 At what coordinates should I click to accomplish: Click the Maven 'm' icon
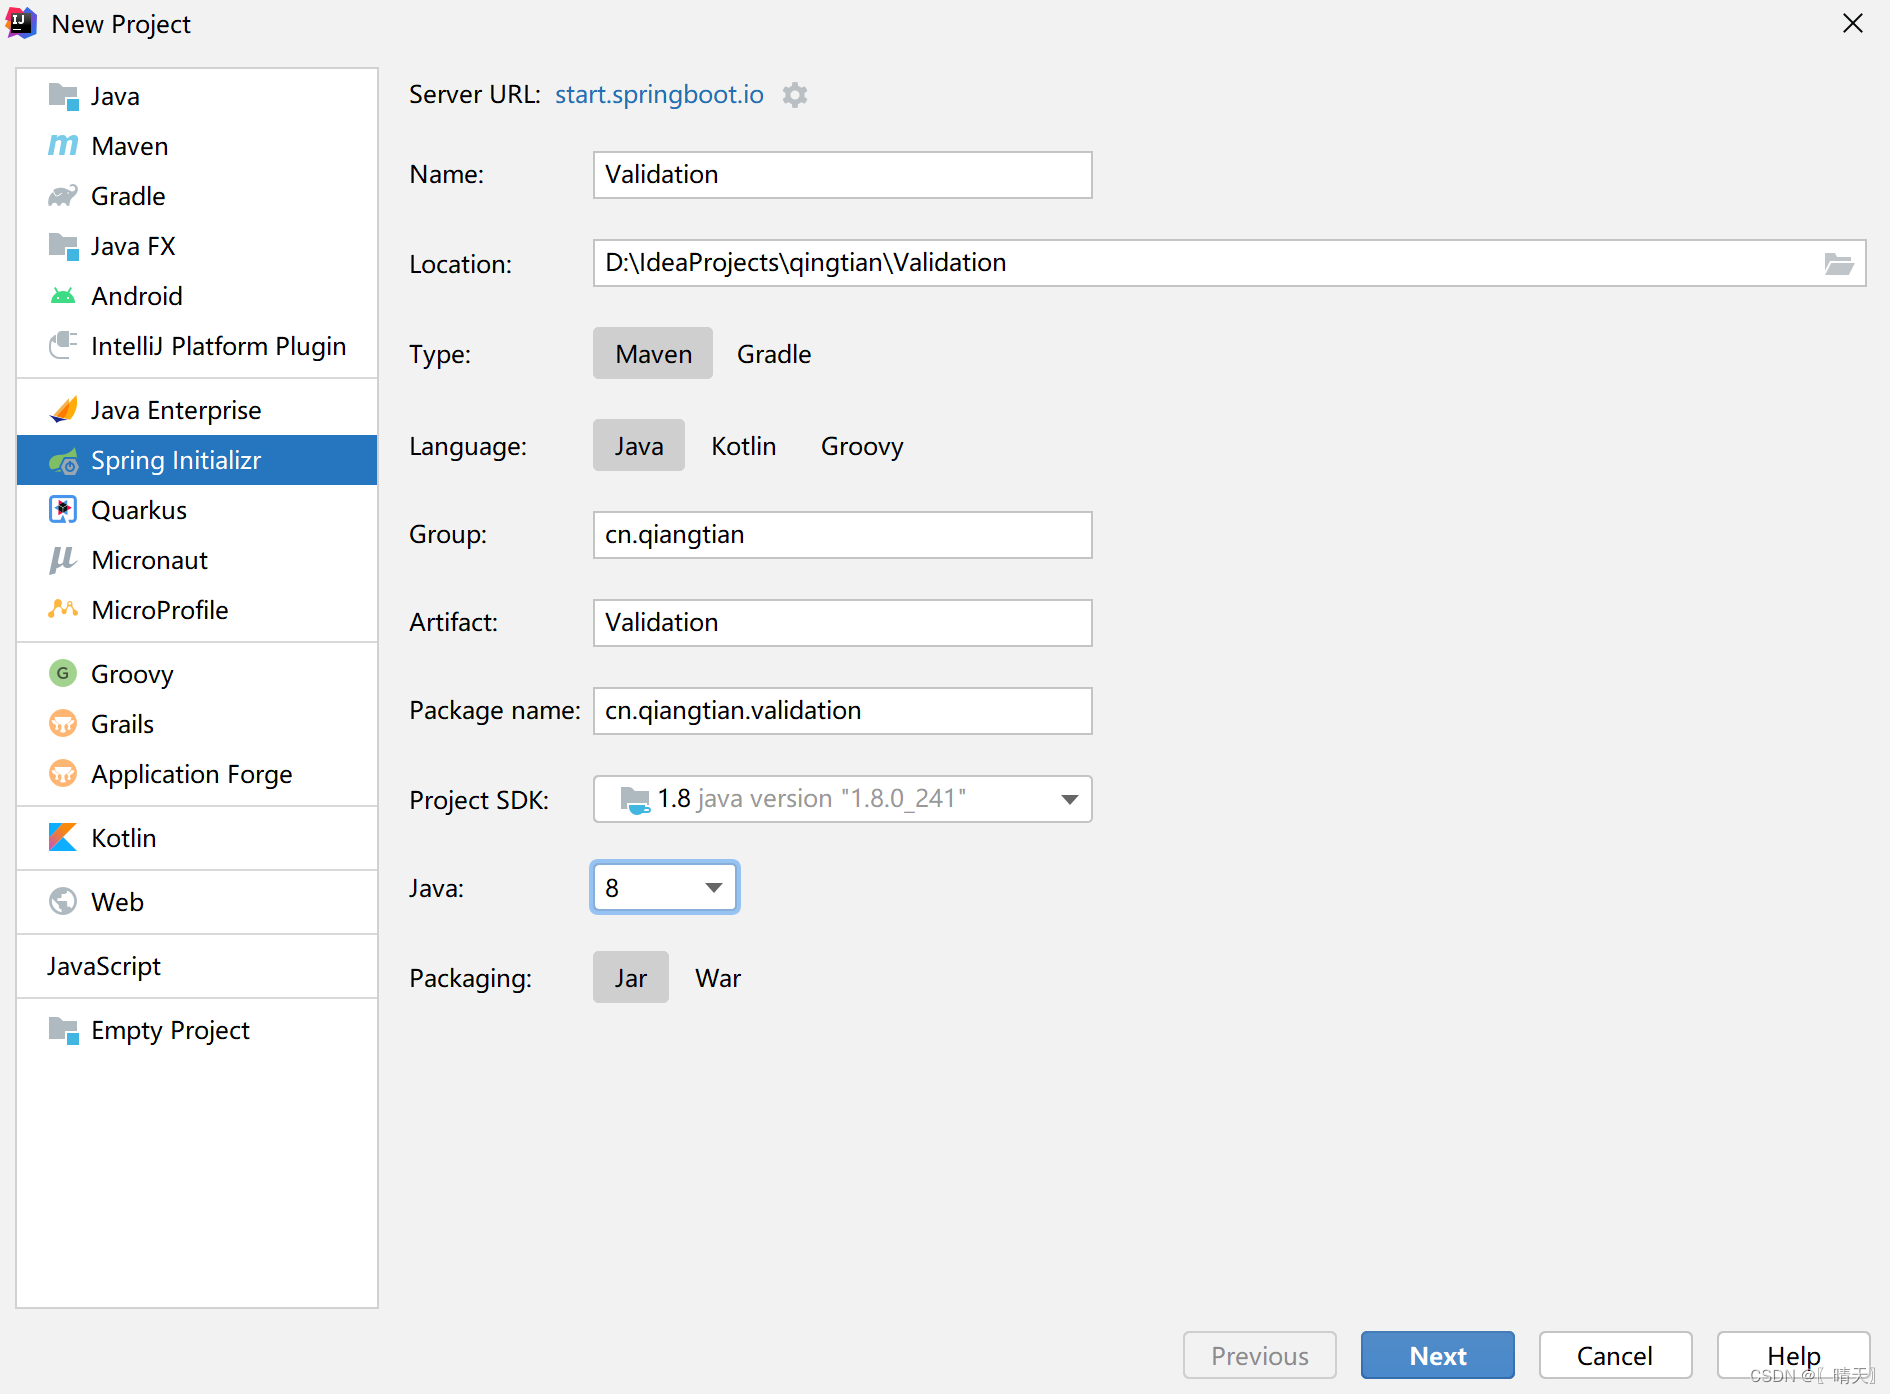(63, 146)
